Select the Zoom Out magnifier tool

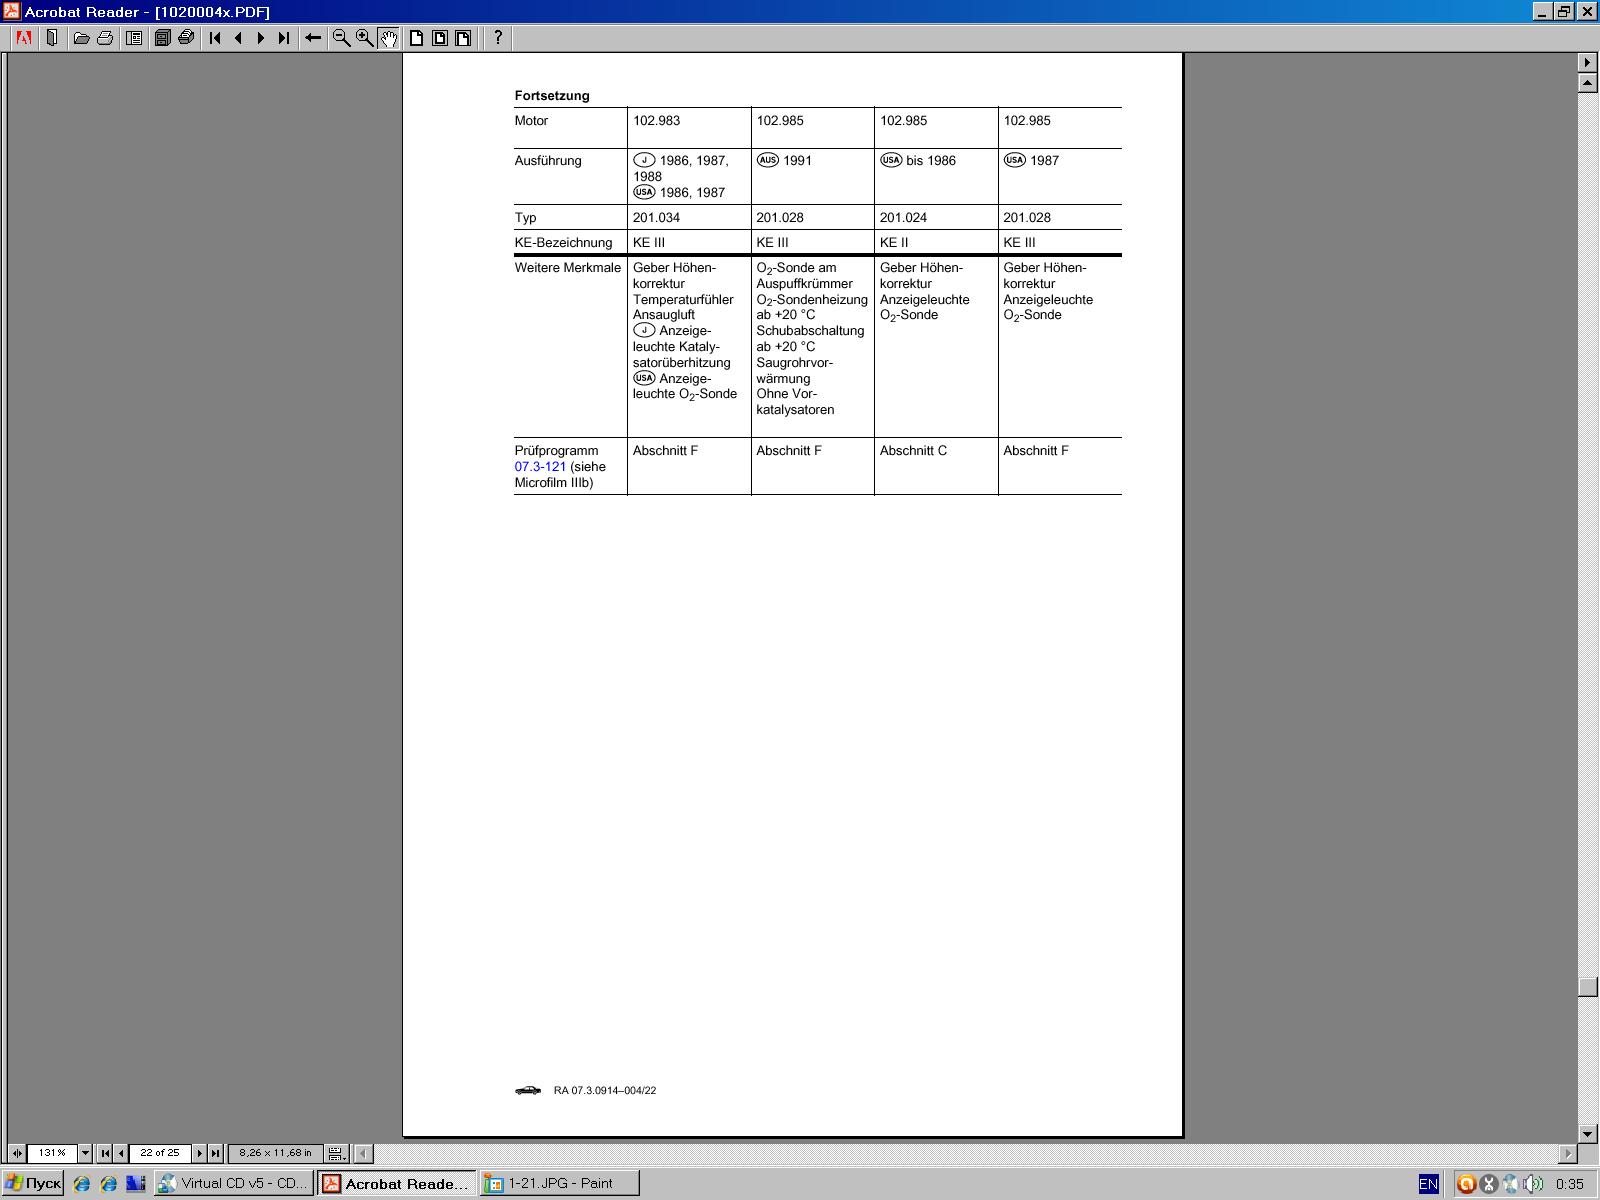point(341,38)
